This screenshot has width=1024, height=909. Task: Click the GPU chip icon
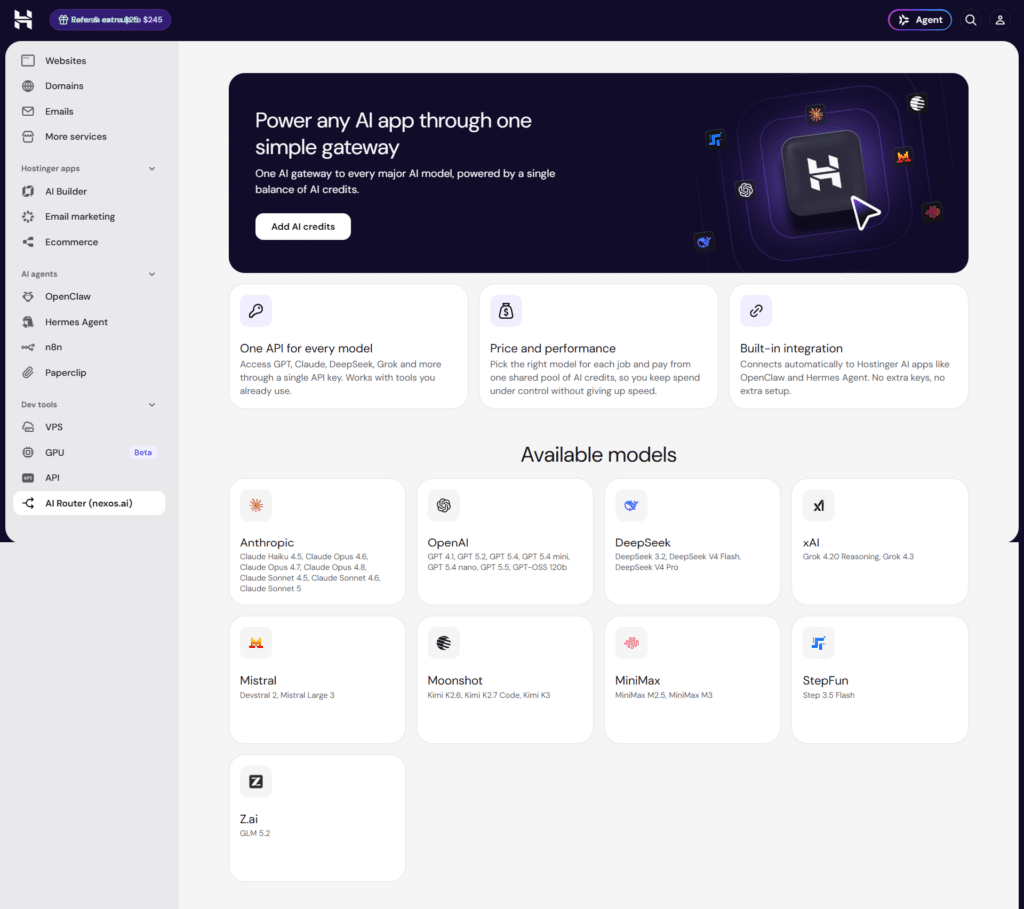[28, 453]
